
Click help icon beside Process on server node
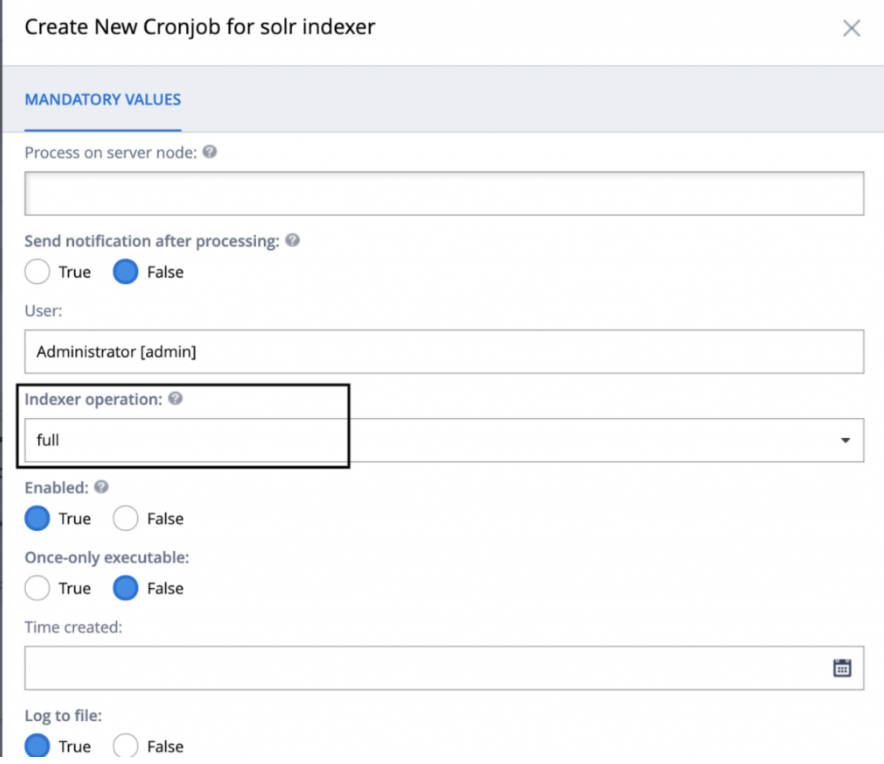210,152
